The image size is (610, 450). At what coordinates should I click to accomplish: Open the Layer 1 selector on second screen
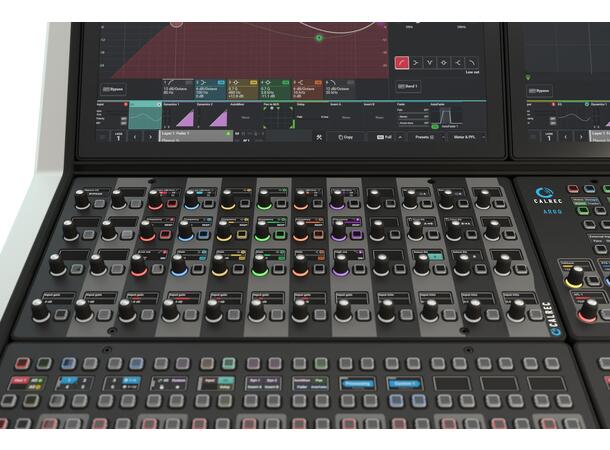(x=549, y=137)
